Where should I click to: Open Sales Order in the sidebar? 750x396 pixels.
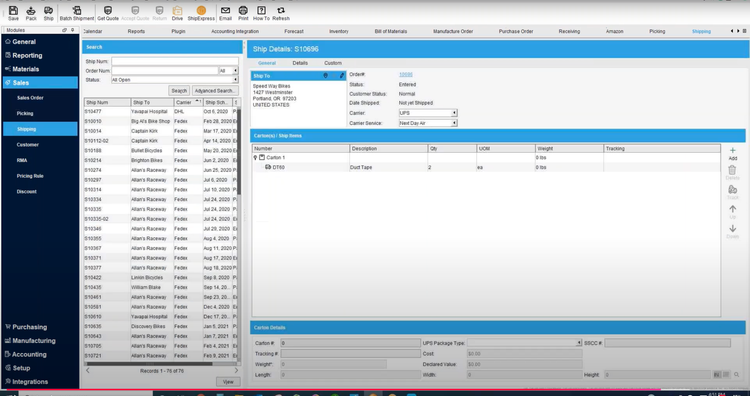point(30,98)
